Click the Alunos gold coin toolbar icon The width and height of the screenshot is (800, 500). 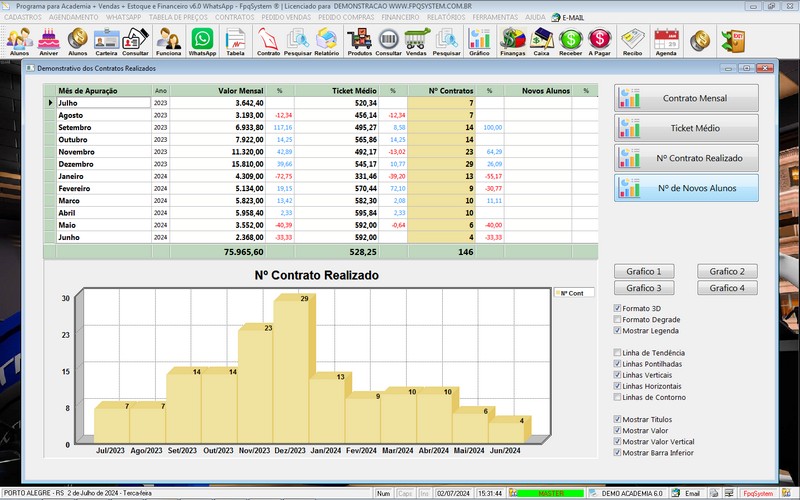[78, 41]
